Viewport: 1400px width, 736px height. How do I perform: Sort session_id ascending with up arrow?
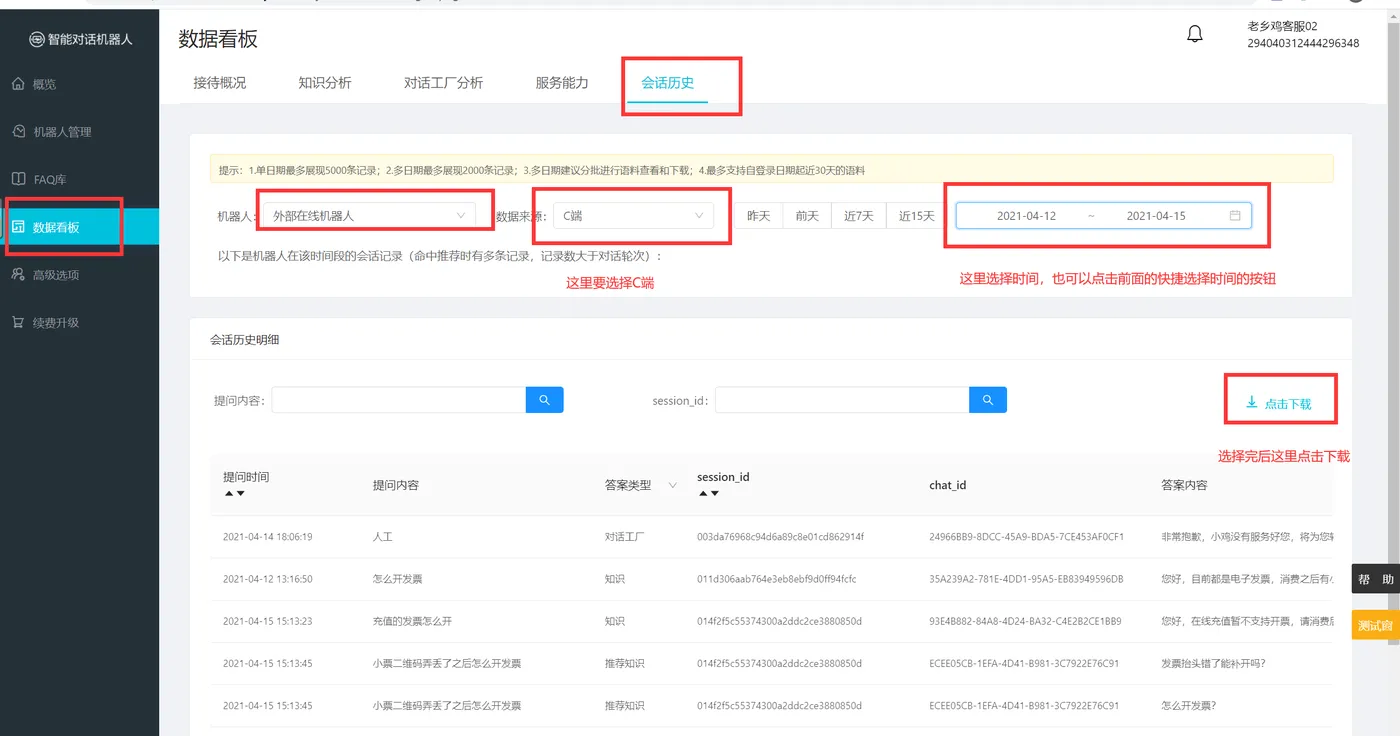coord(702,494)
